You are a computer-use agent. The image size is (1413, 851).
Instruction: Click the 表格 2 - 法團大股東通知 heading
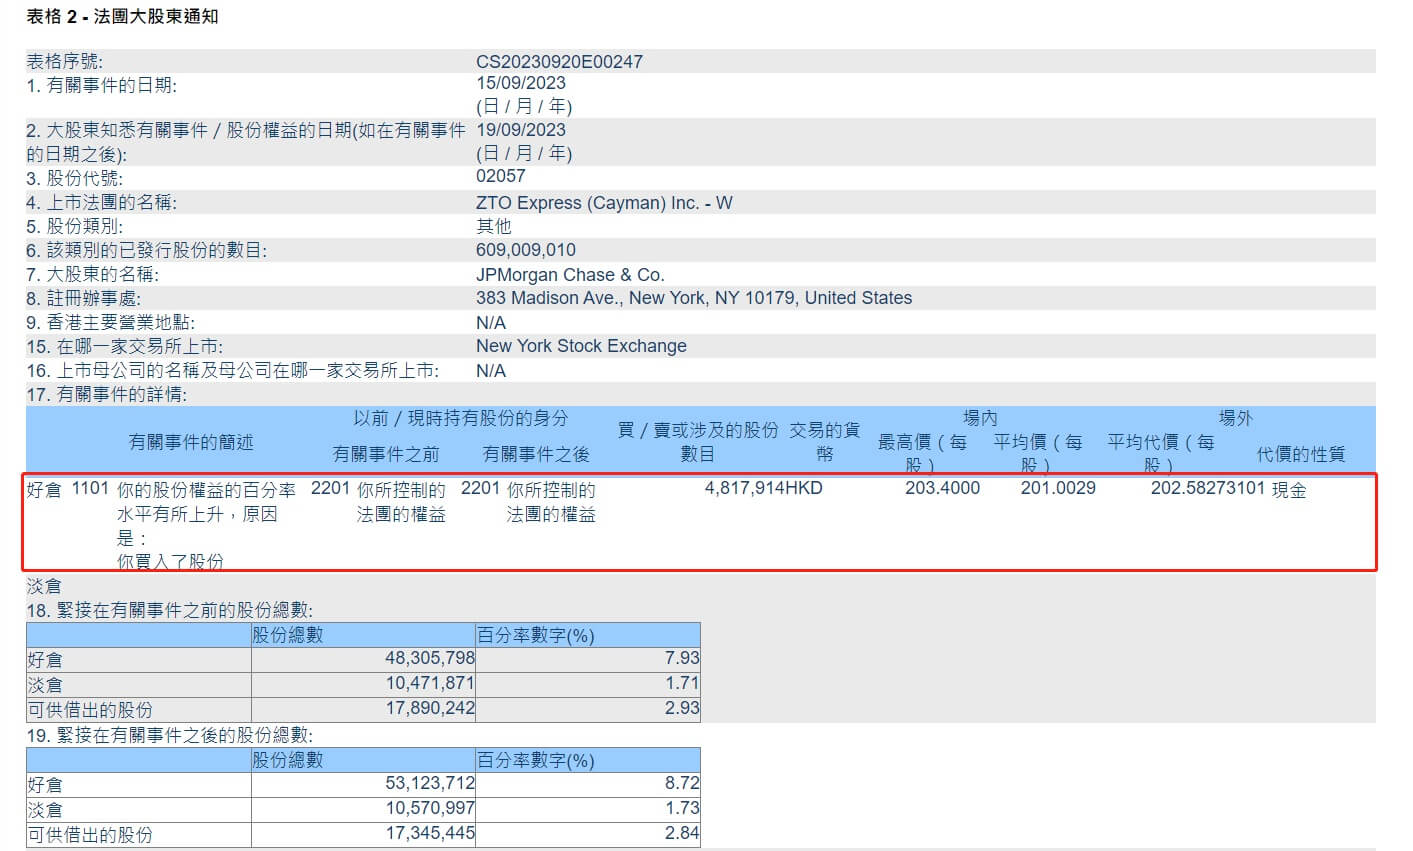click(x=122, y=17)
